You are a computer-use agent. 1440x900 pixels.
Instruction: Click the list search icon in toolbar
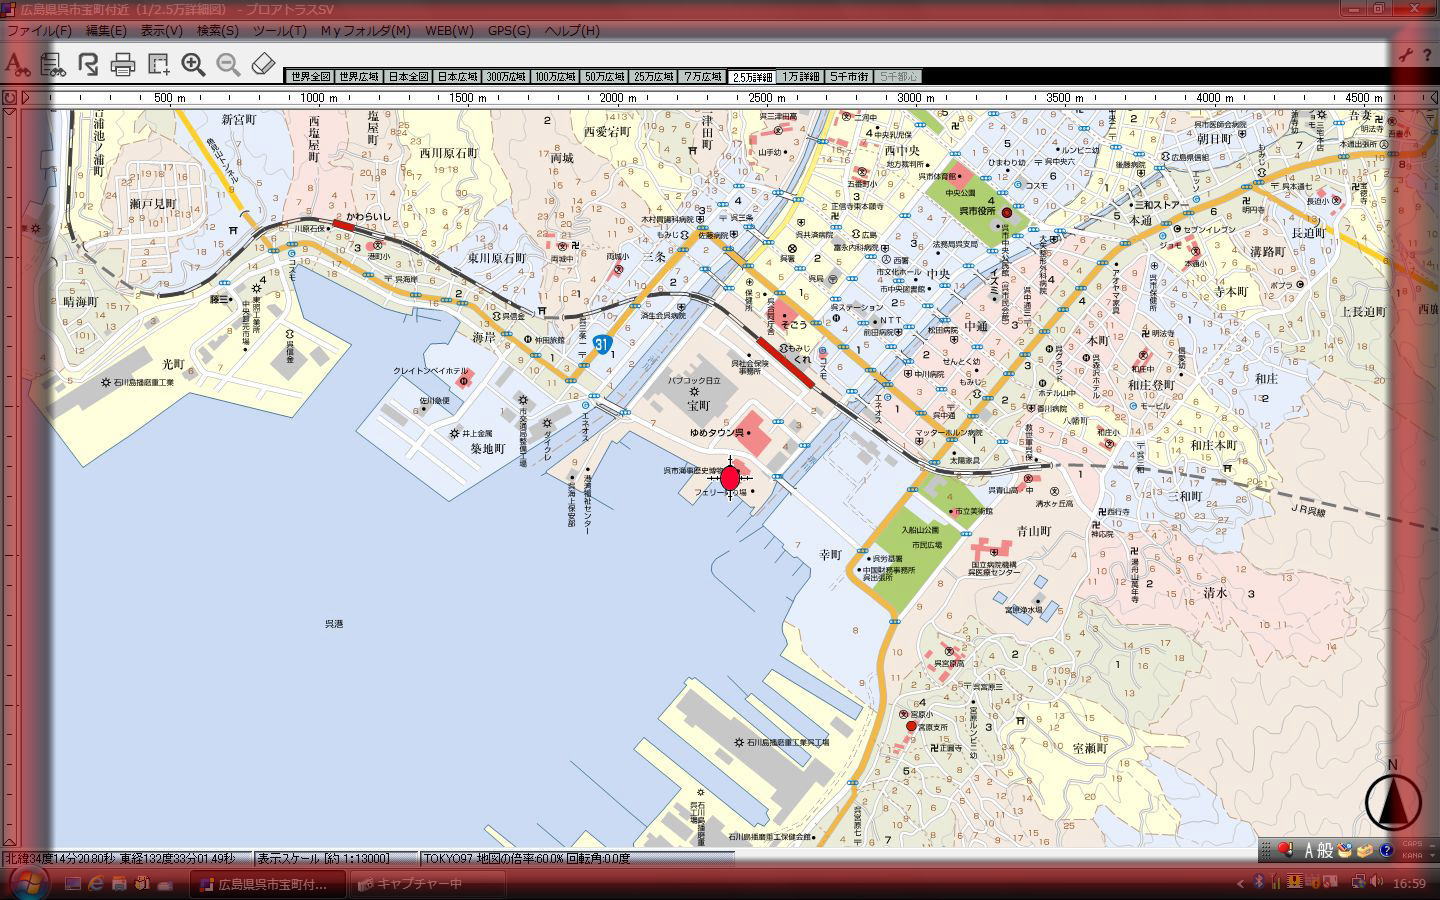pyautogui.click(x=53, y=65)
